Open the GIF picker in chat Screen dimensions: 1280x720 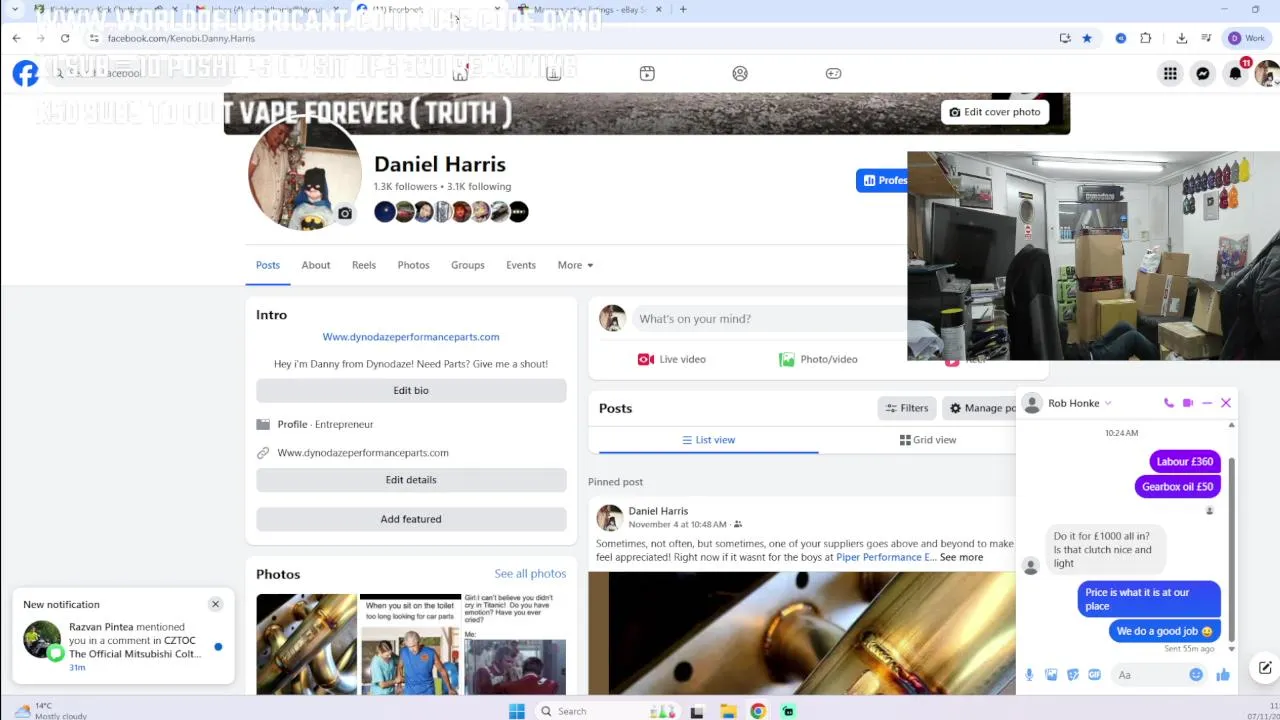coord(1095,675)
